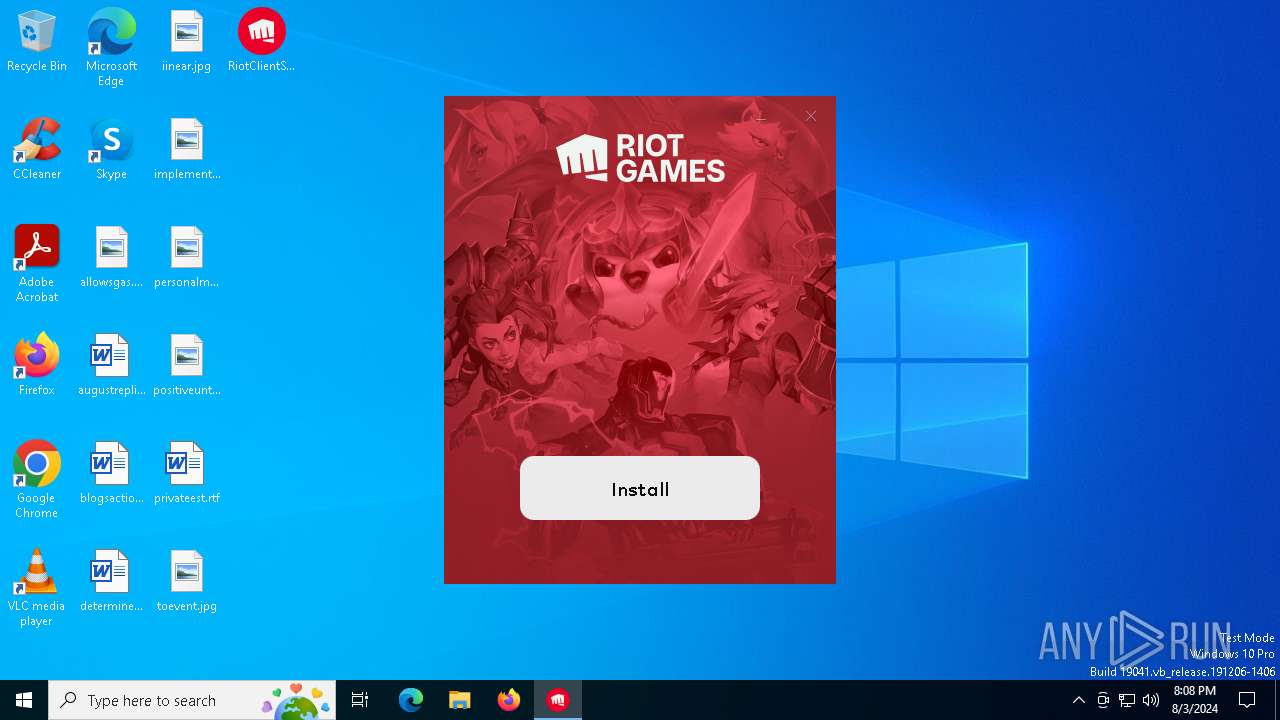Select the RiotClientS... desktop icon
The height and width of the screenshot is (720, 1280).
tap(261, 42)
